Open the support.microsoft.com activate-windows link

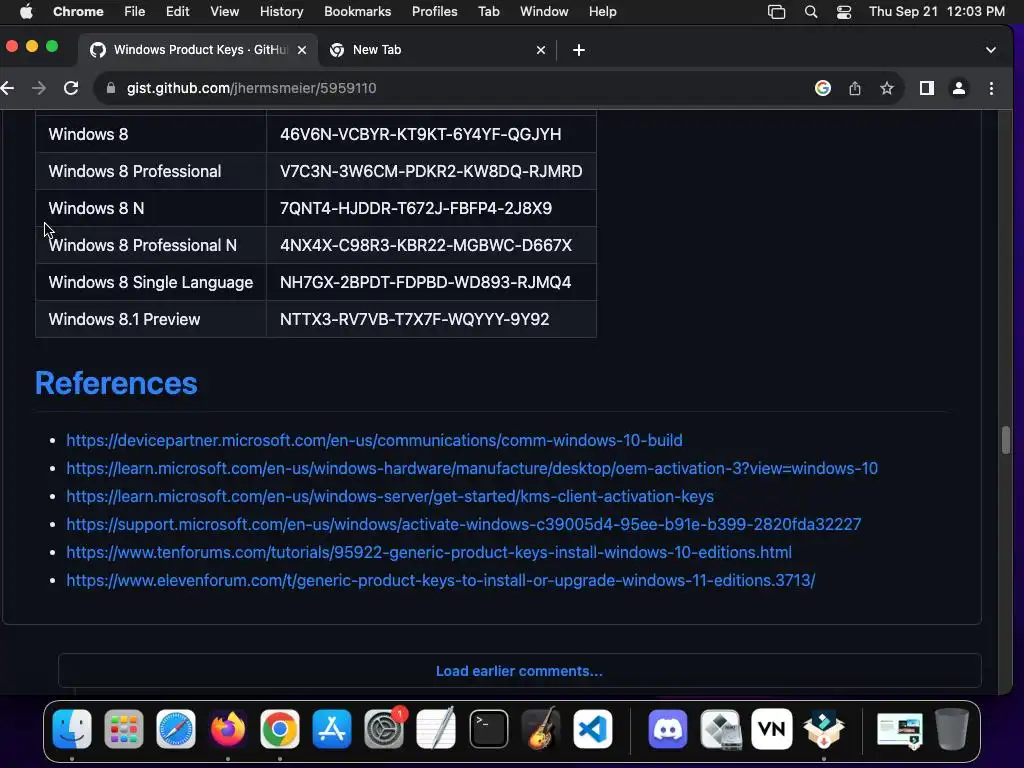(x=464, y=524)
